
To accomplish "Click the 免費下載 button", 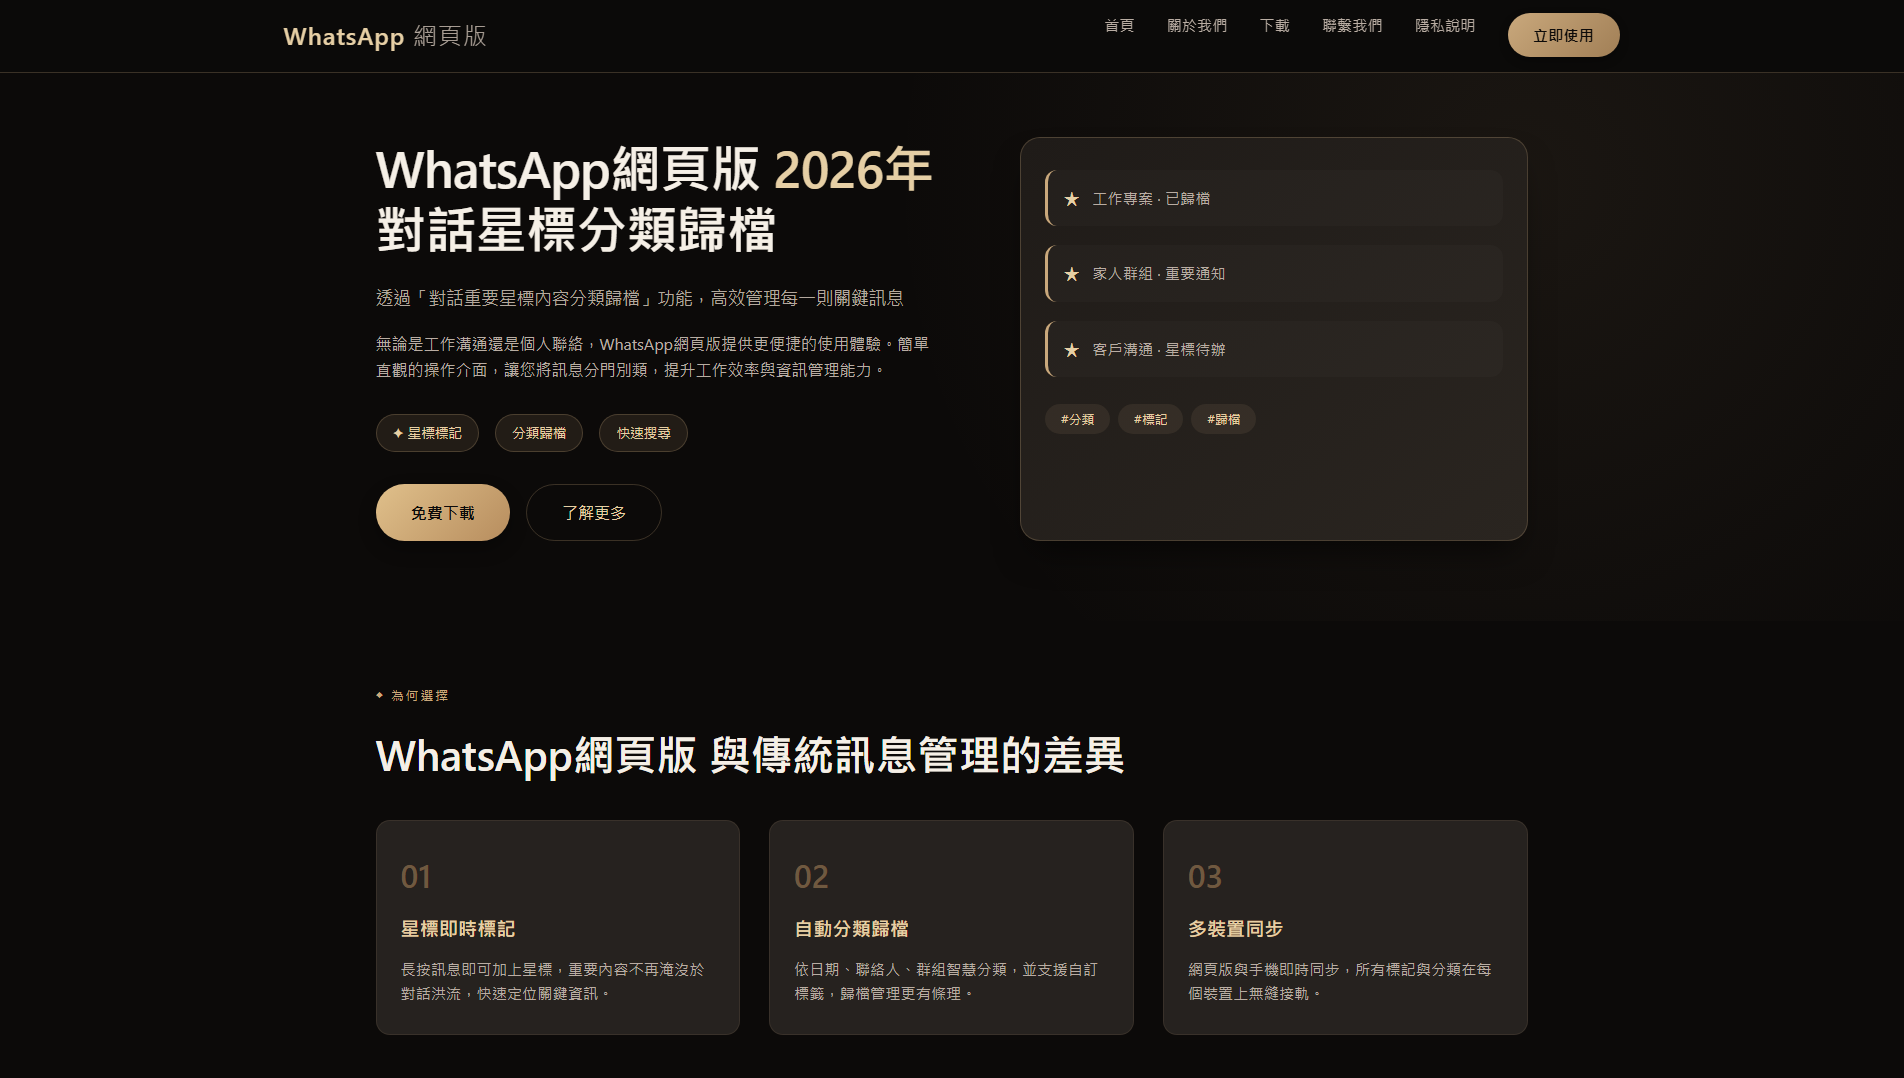I will [443, 513].
